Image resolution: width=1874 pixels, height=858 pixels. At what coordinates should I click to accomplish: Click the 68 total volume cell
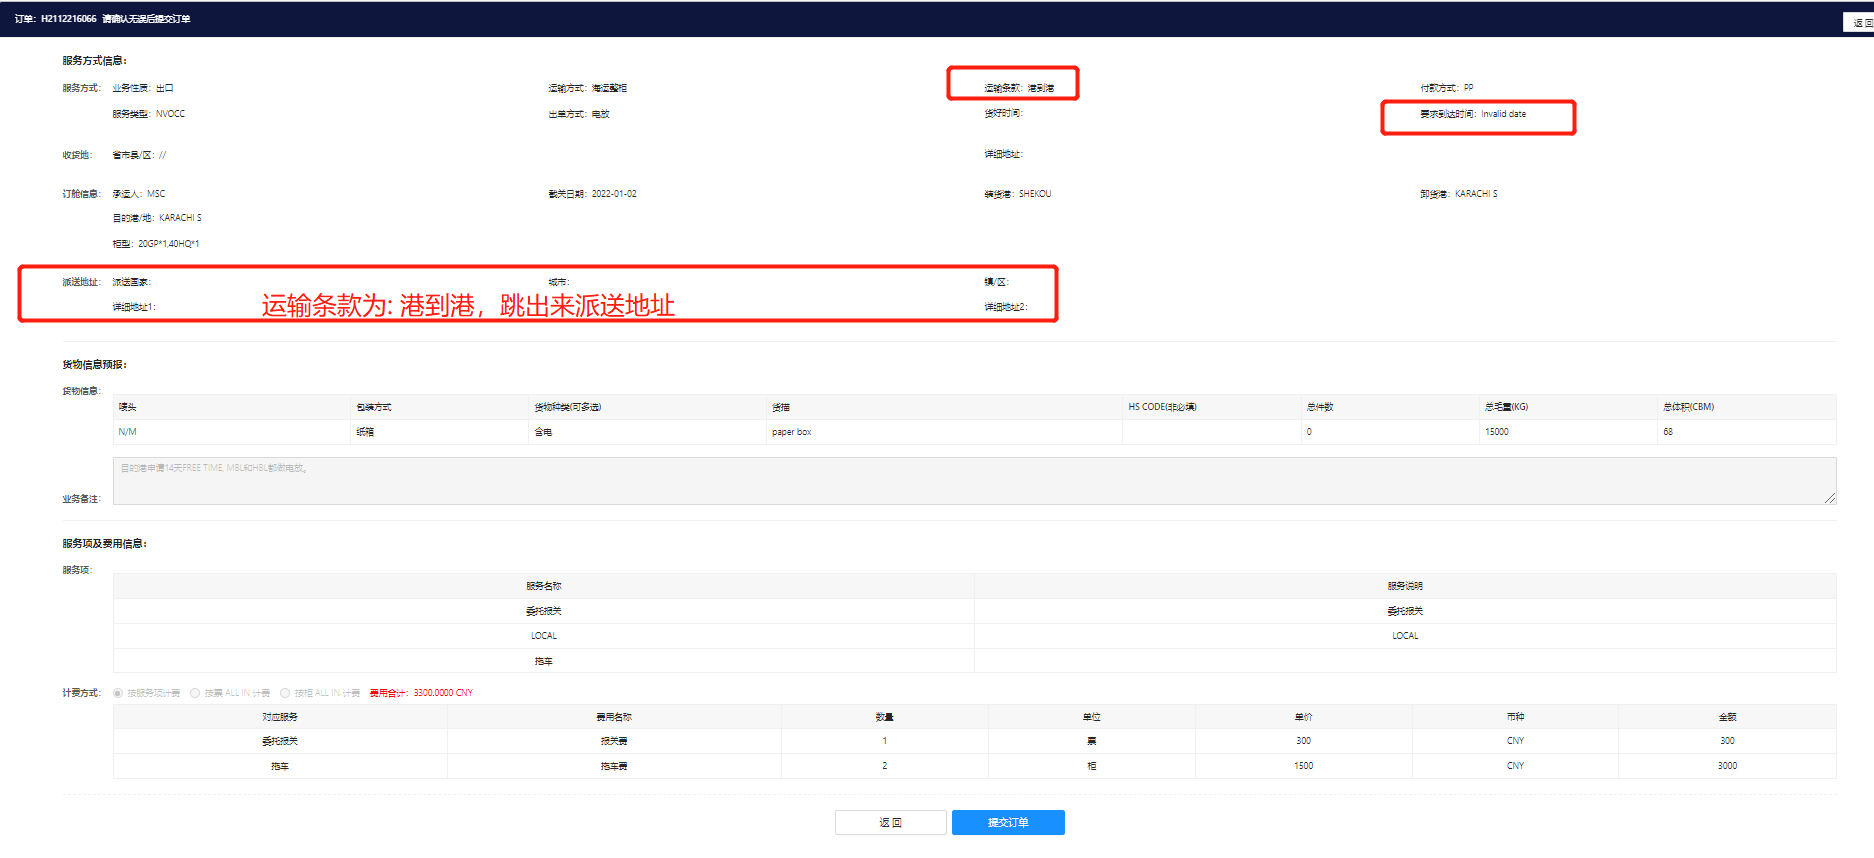click(x=1668, y=432)
